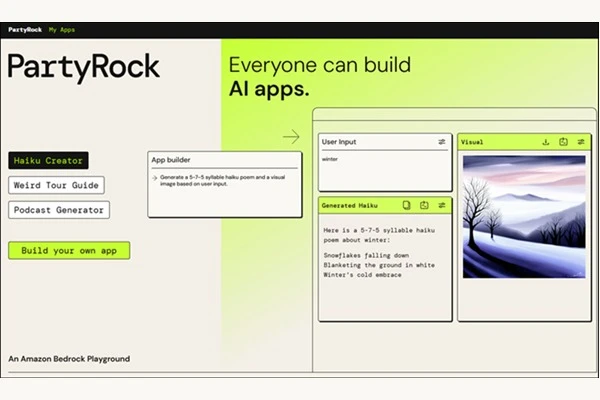Image resolution: width=600 pixels, height=400 pixels.
Task: Click the large PartyRock heading
Action: 83,67
